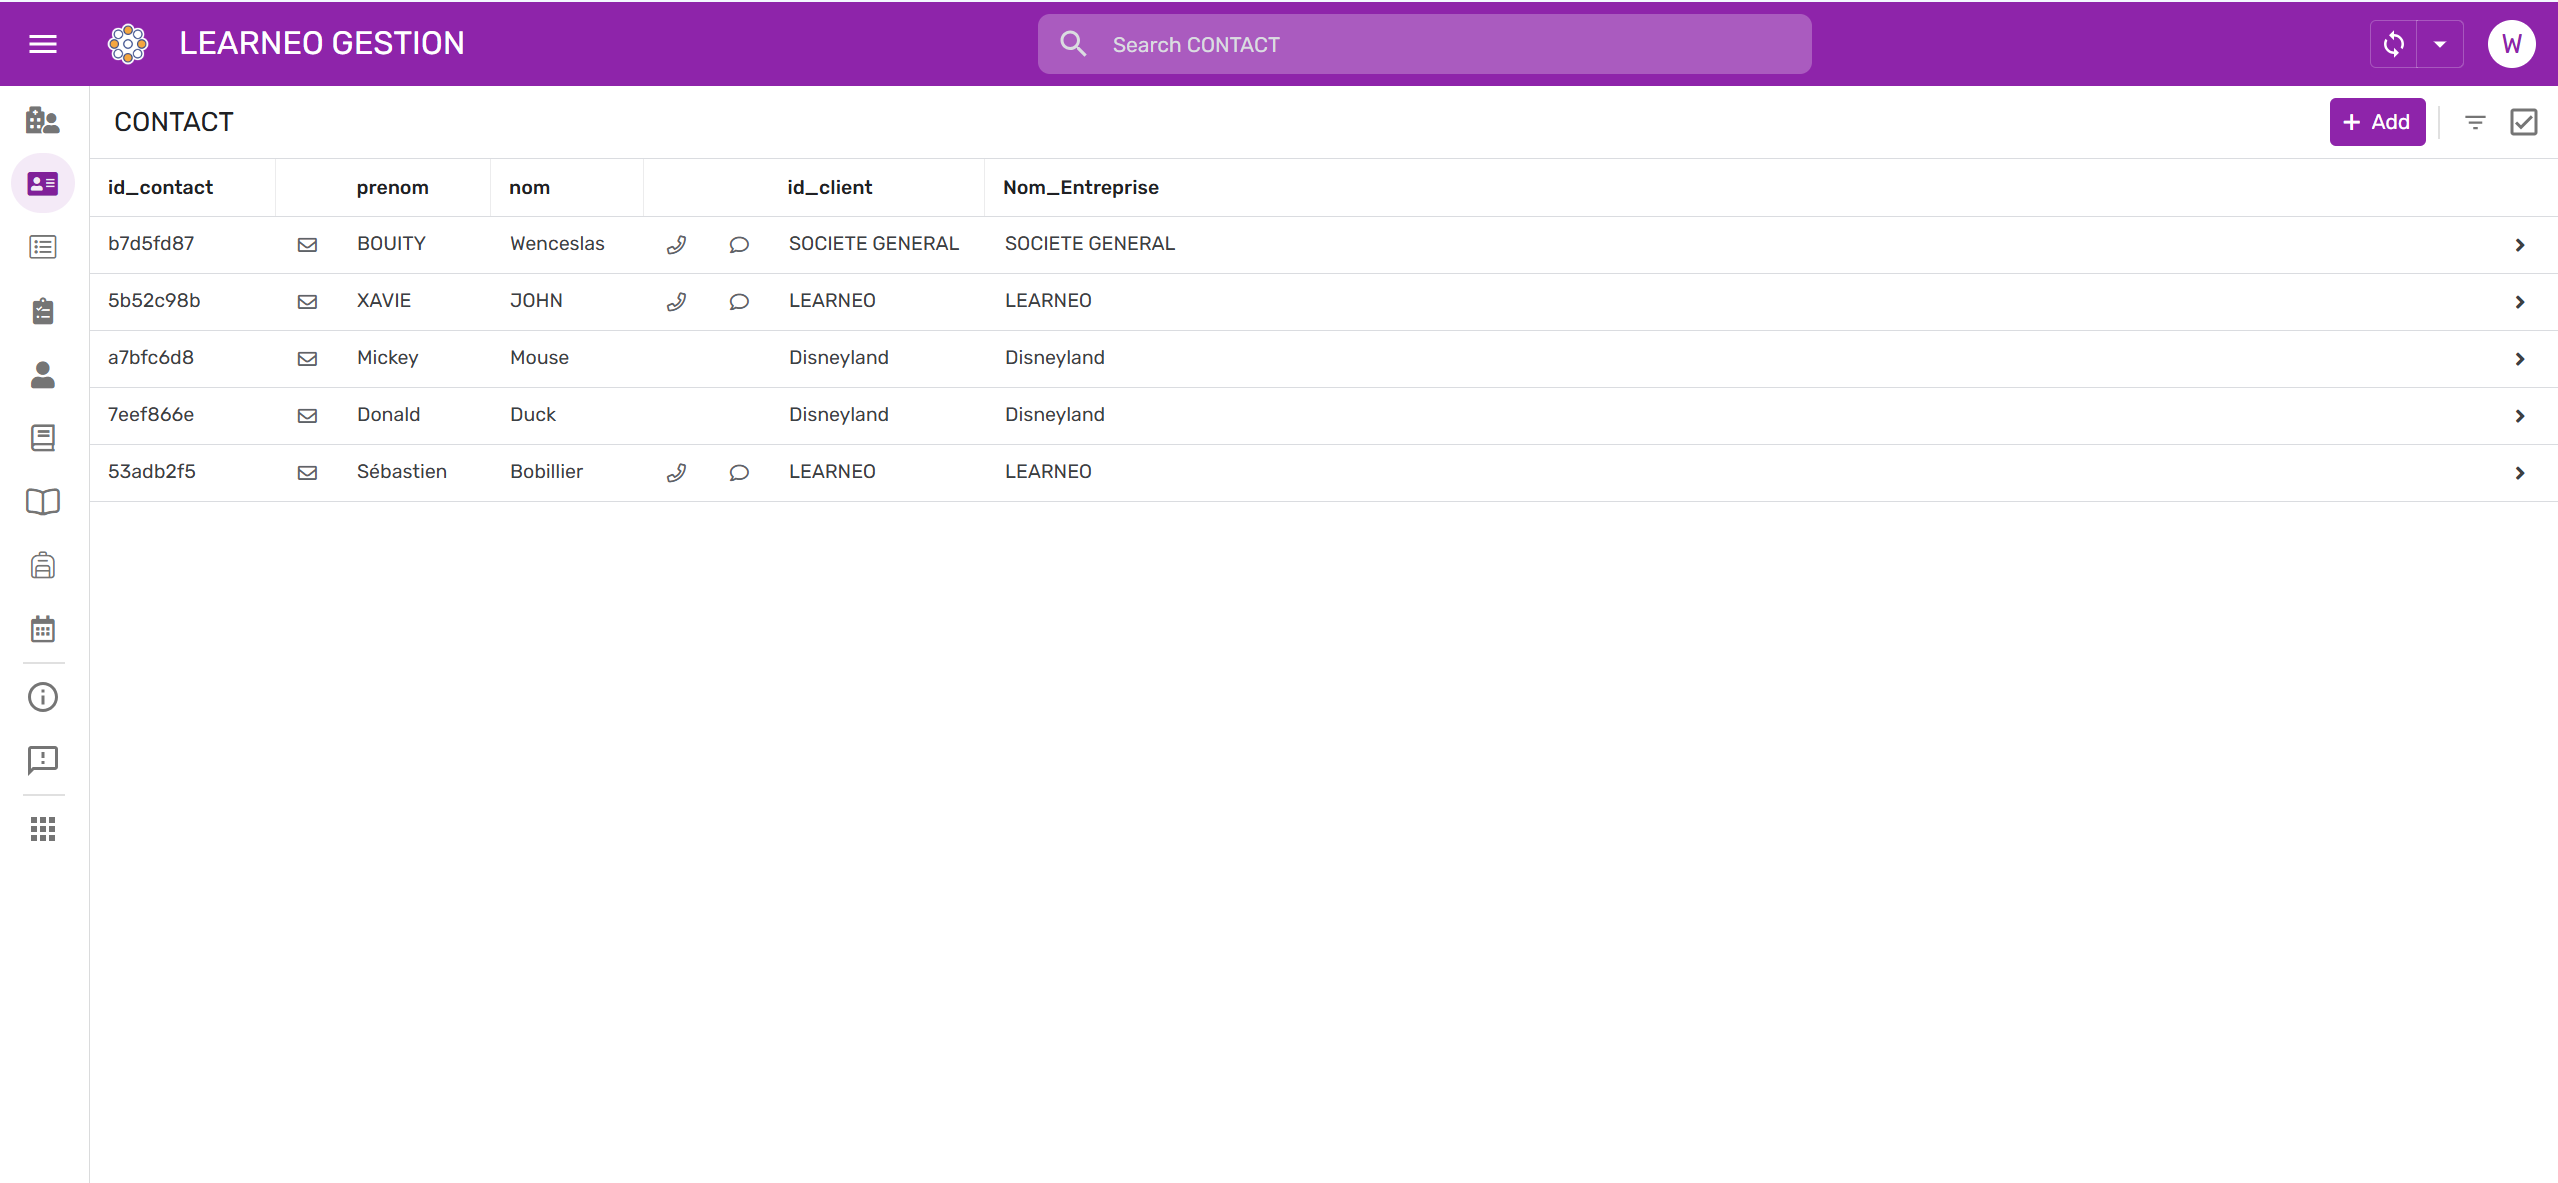The image size is (2558, 1183).
Task: Click the phone icon for XAVIE JOHN
Action: 676,302
